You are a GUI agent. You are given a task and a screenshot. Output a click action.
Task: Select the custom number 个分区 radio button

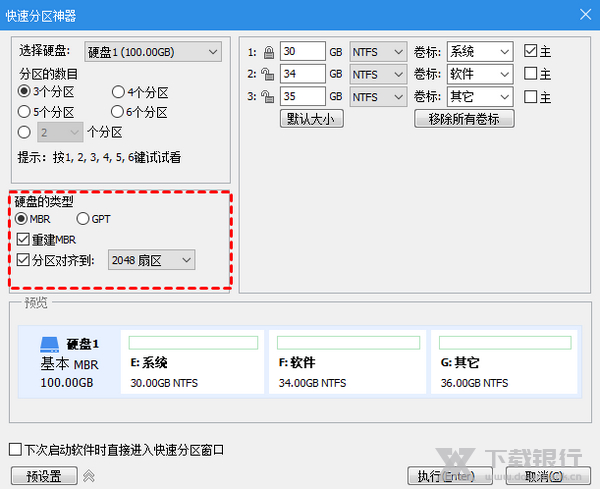click(24, 132)
